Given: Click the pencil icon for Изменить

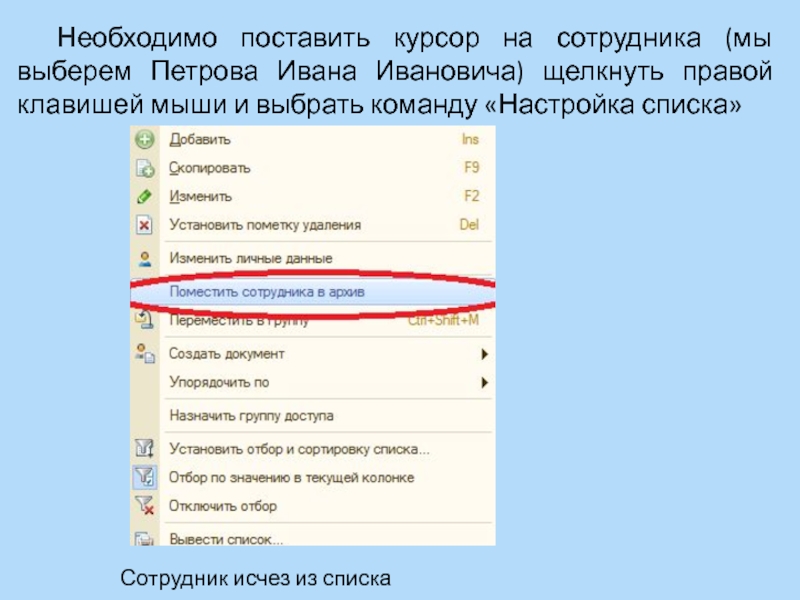Looking at the screenshot, I should click(x=144, y=197).
